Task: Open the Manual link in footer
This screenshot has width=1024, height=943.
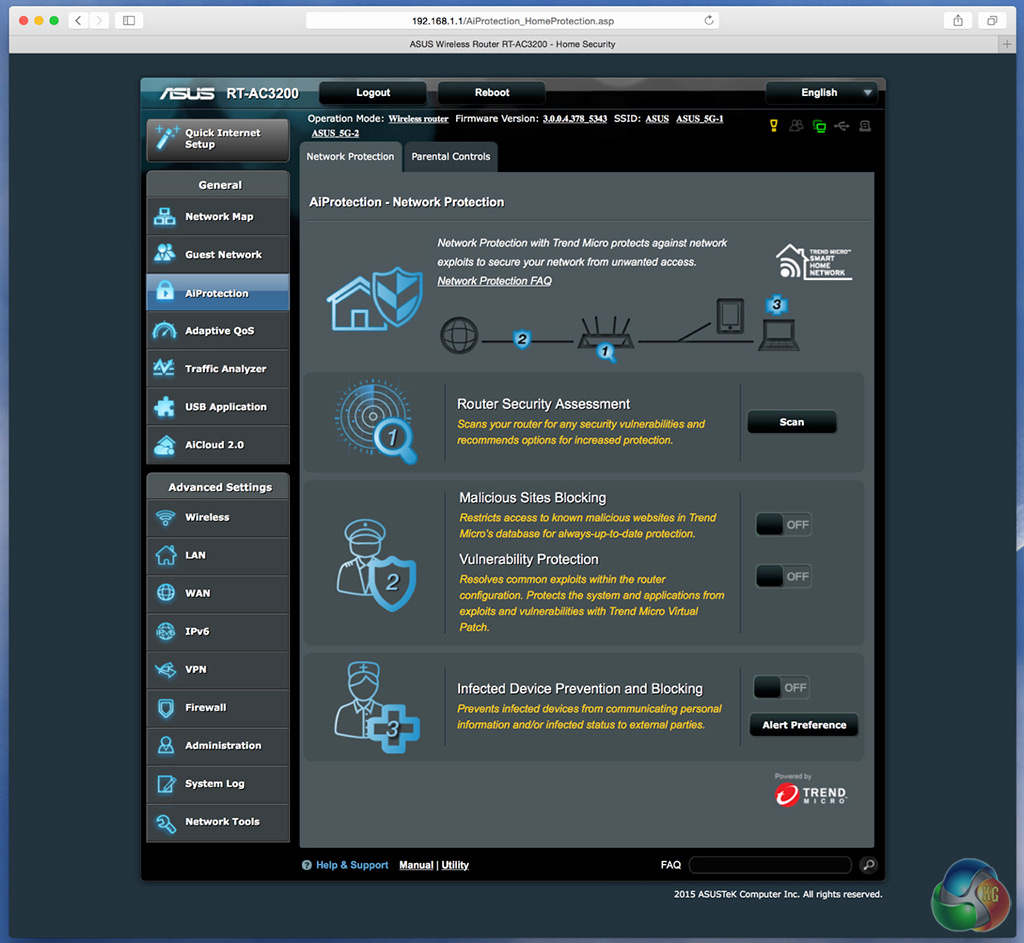Action: pos(416,865)
